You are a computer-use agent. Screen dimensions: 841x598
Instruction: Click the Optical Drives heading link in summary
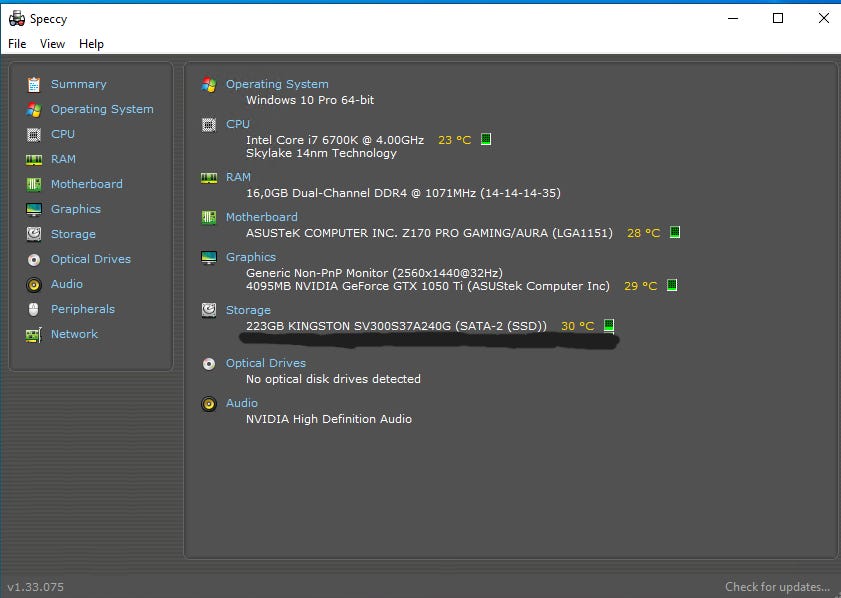click(265, 363)
